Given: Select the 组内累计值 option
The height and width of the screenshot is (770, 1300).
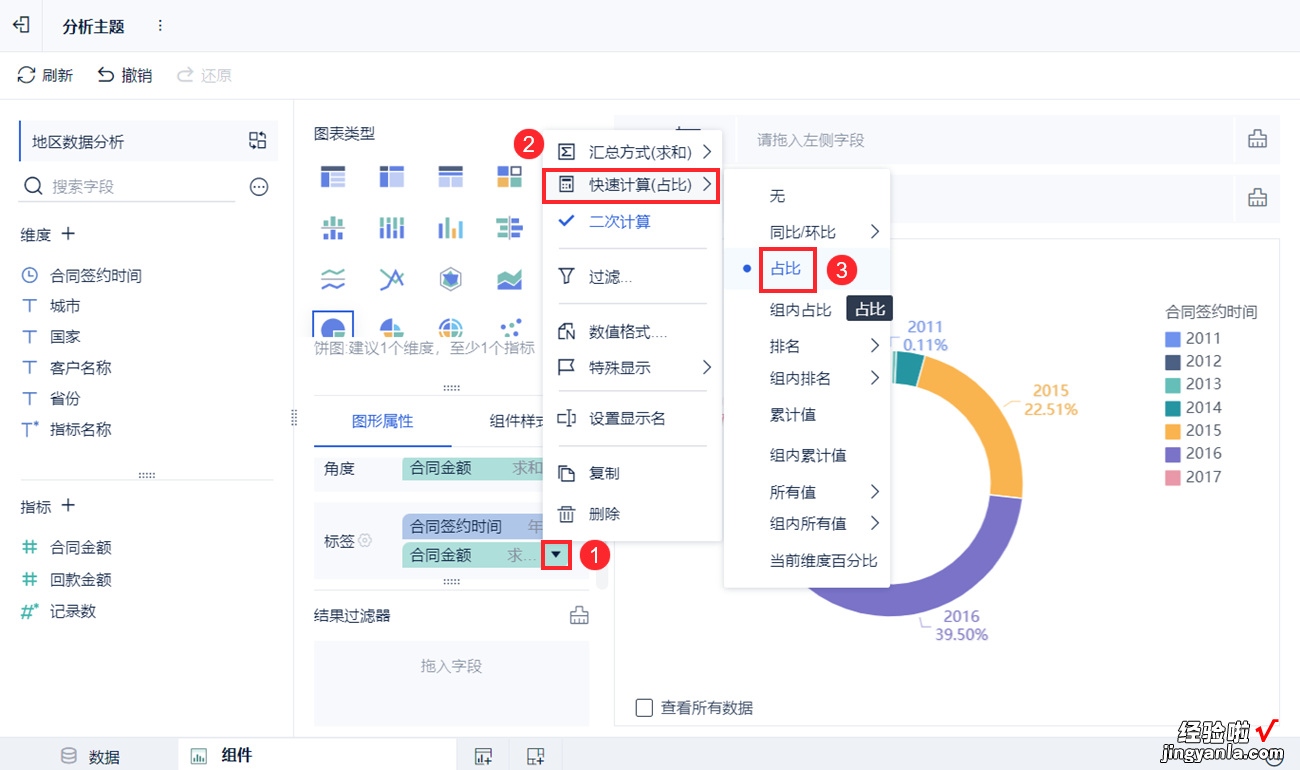Looking at the screenshot, I should [806, 455].
